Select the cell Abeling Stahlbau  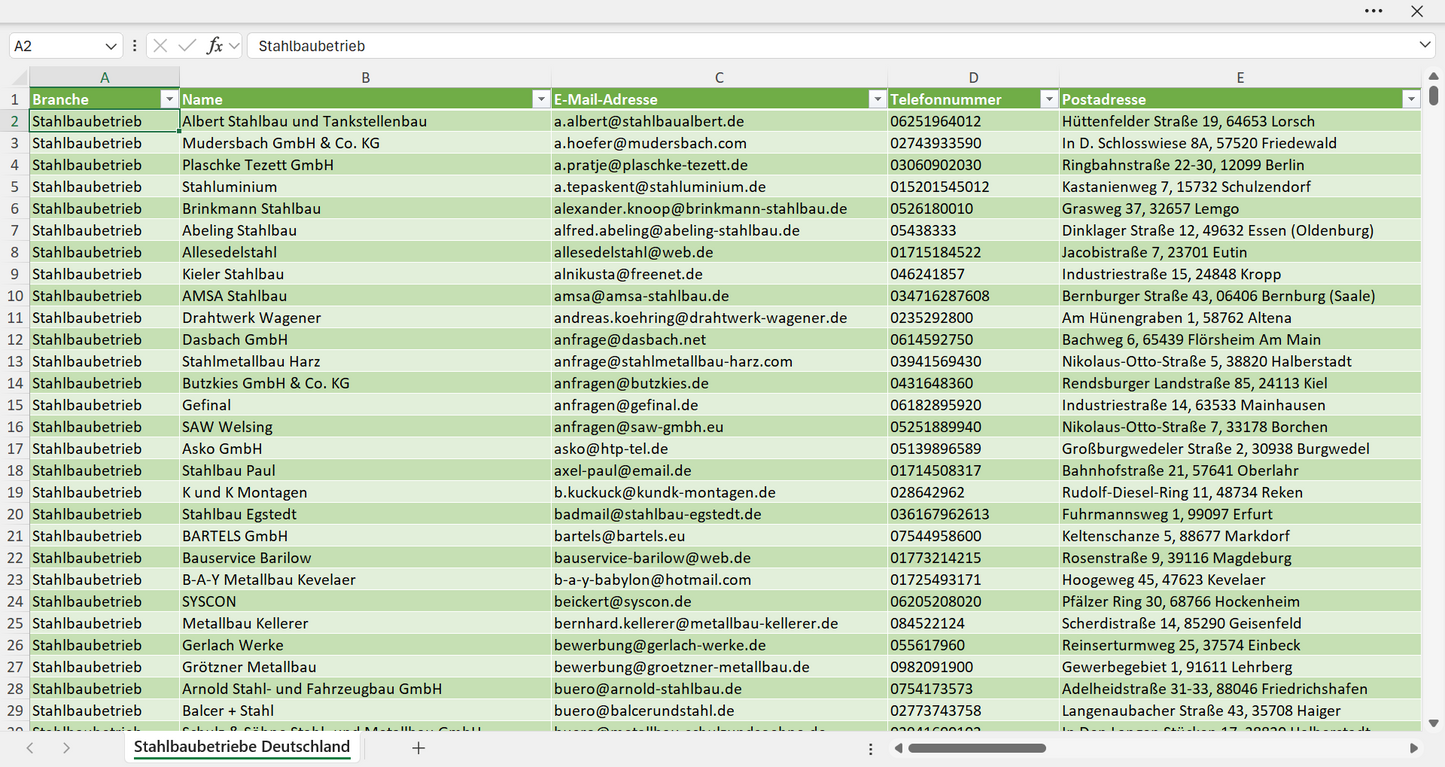(x=365, y=230)
